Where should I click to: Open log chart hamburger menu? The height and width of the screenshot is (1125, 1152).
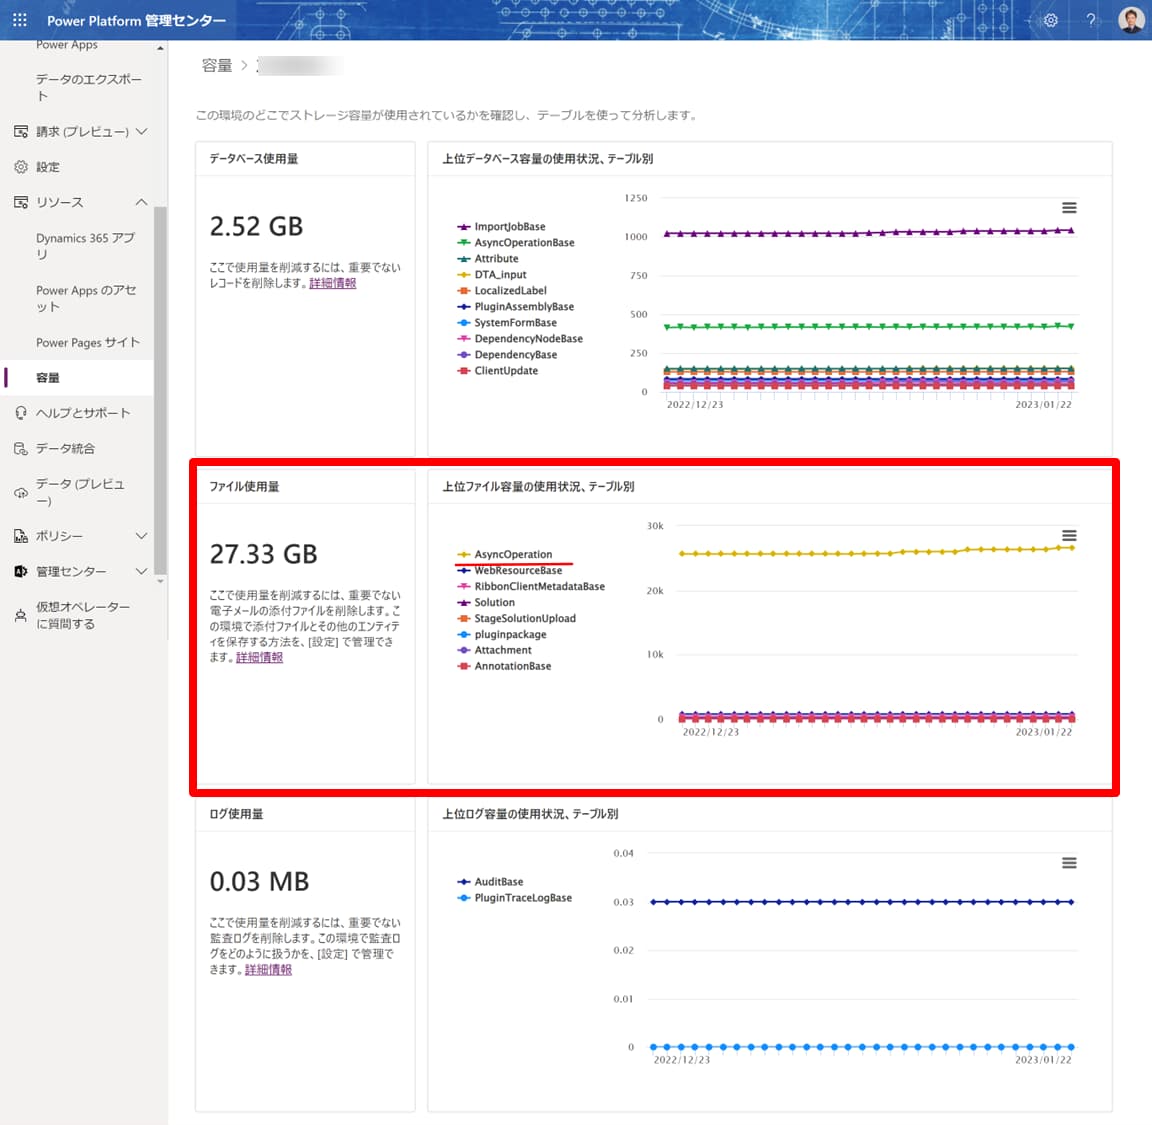(1069, 863)
